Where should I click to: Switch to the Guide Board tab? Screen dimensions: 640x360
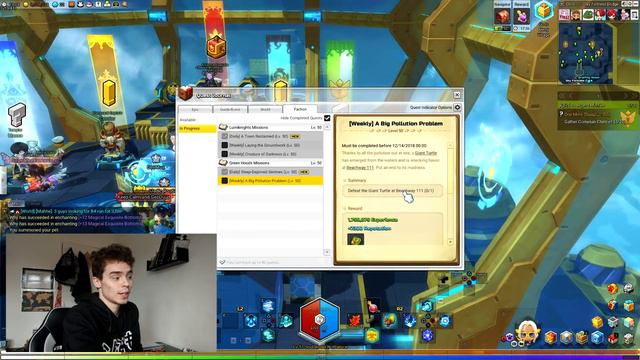click(x=230, y=109)
